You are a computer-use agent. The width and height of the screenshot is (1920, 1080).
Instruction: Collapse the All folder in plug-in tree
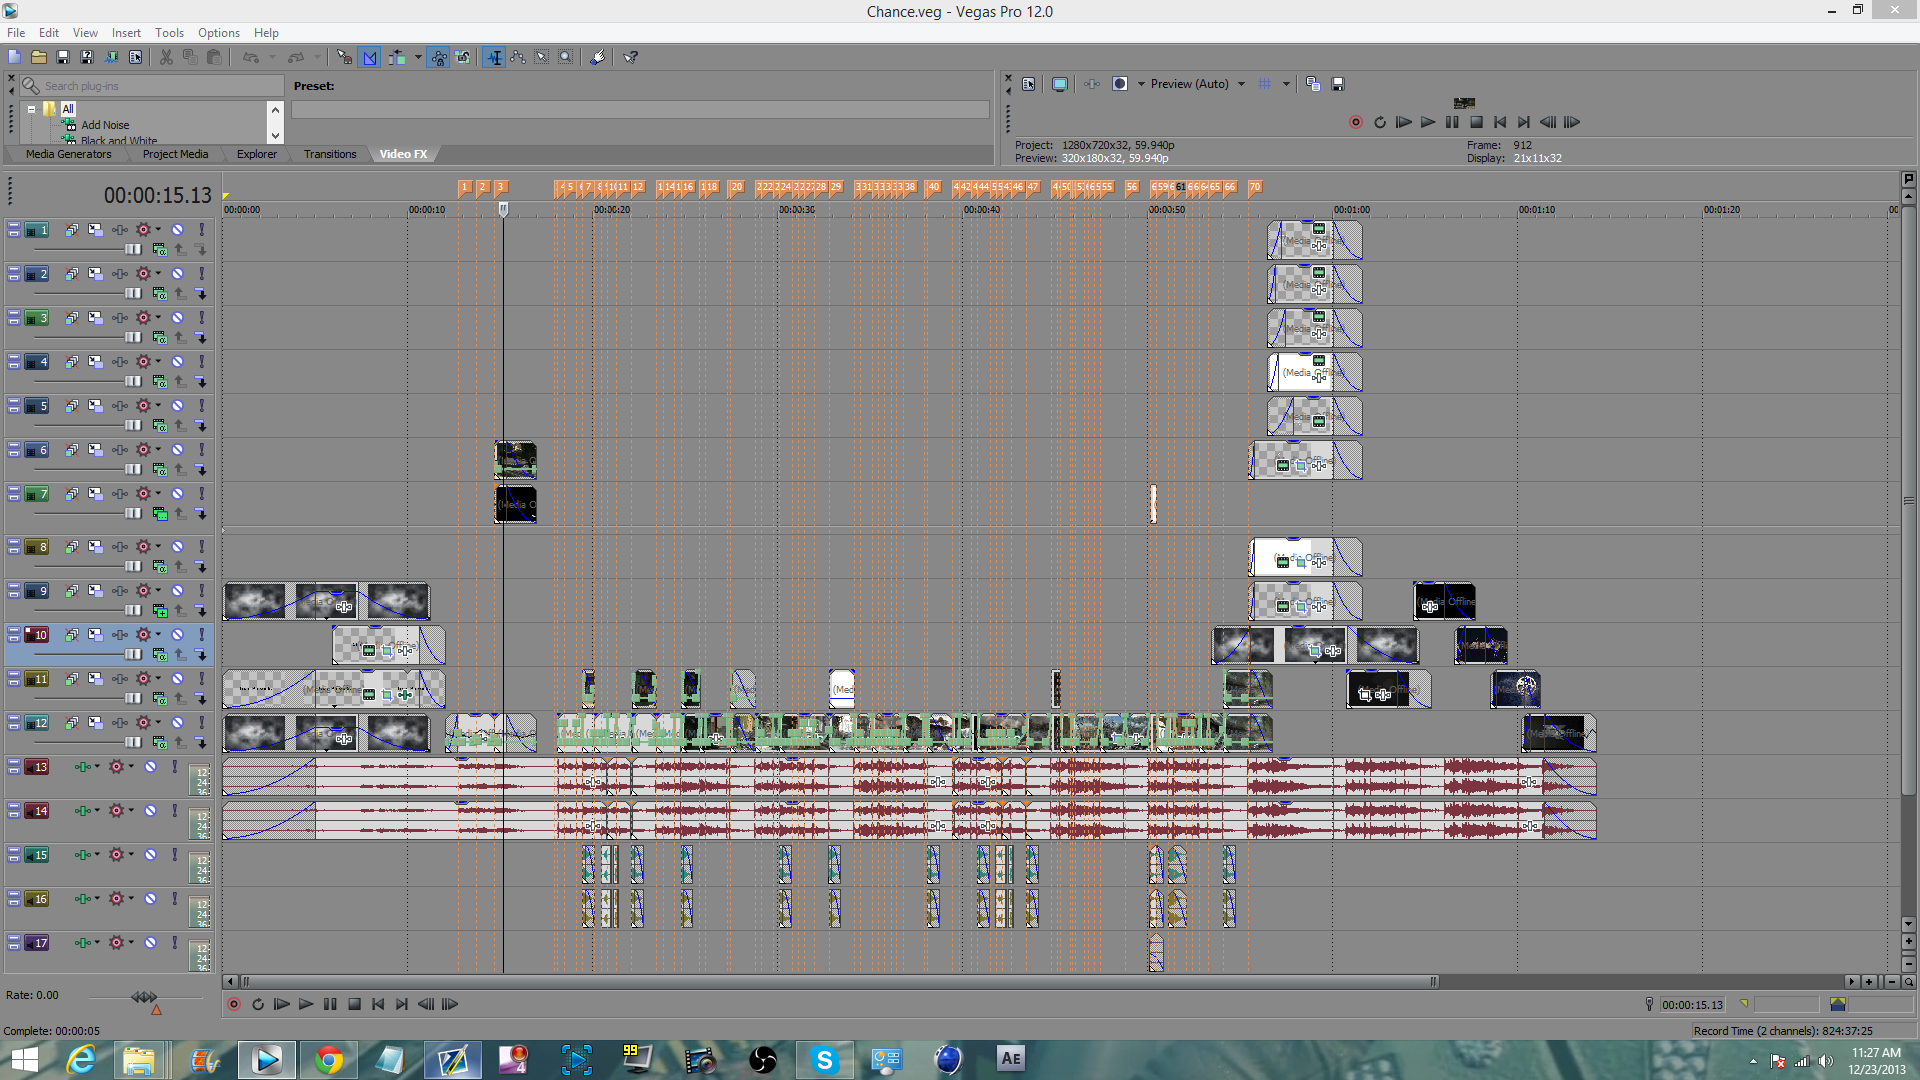coord(31,109)
